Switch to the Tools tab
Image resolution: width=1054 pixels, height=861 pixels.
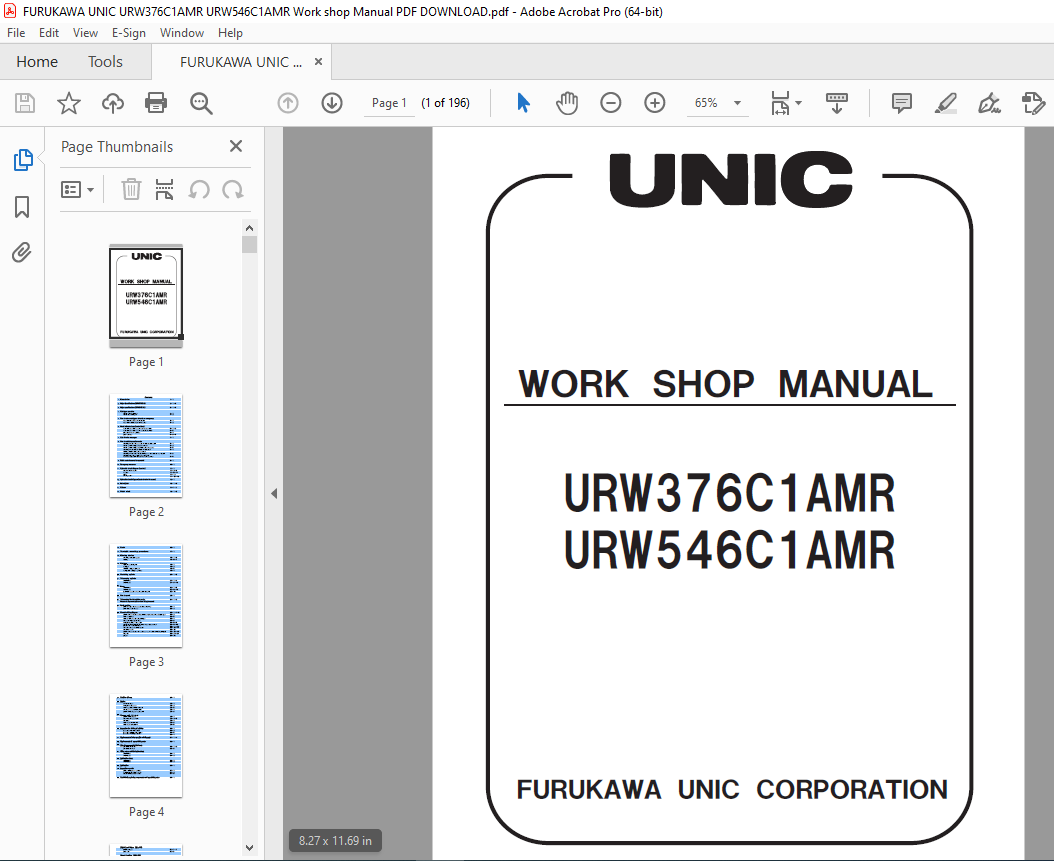point(106,62)
